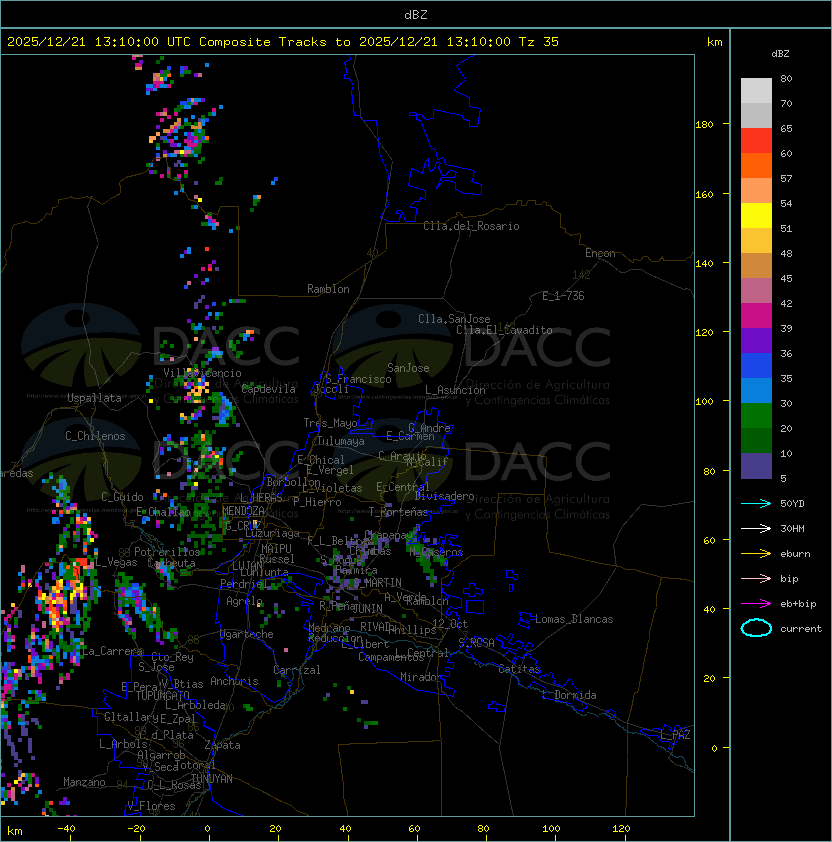Click the 'E_1-736' map label
The height and width of the screenshot is (842, 832).
click(x=563, y=296)
